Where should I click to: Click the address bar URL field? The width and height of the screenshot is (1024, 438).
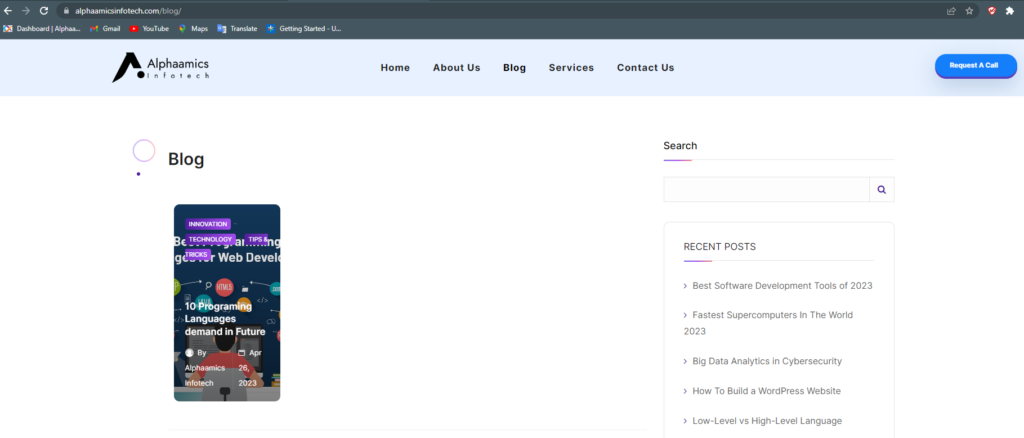point(503,11)
